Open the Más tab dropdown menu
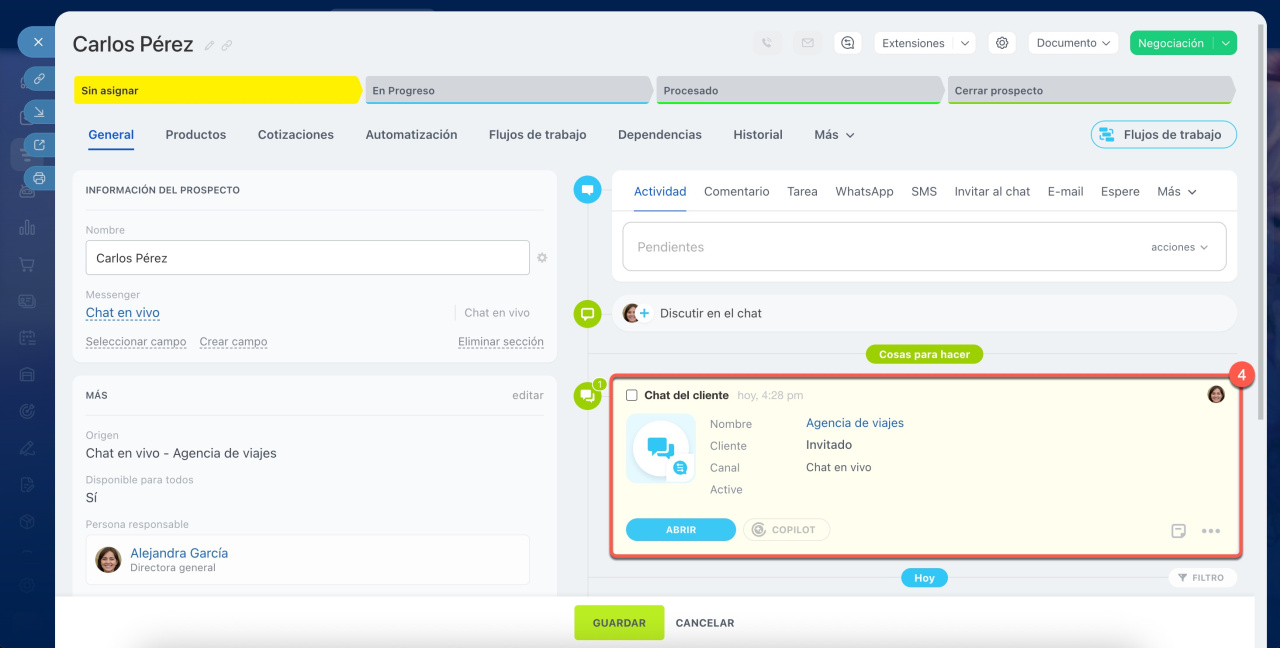This screenshot has height=648, width=1280. 834,135
